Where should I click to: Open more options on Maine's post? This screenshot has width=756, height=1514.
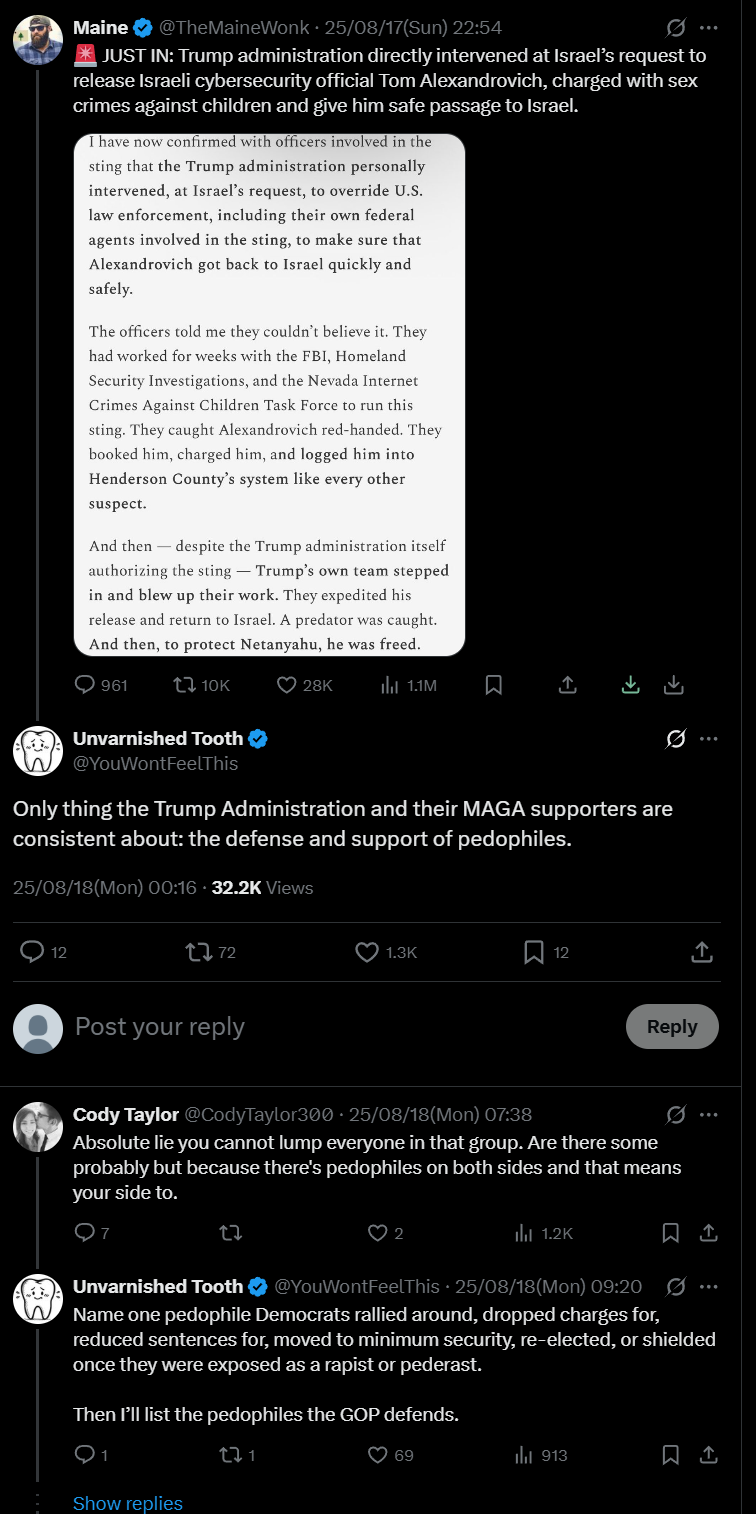point(709,28)
